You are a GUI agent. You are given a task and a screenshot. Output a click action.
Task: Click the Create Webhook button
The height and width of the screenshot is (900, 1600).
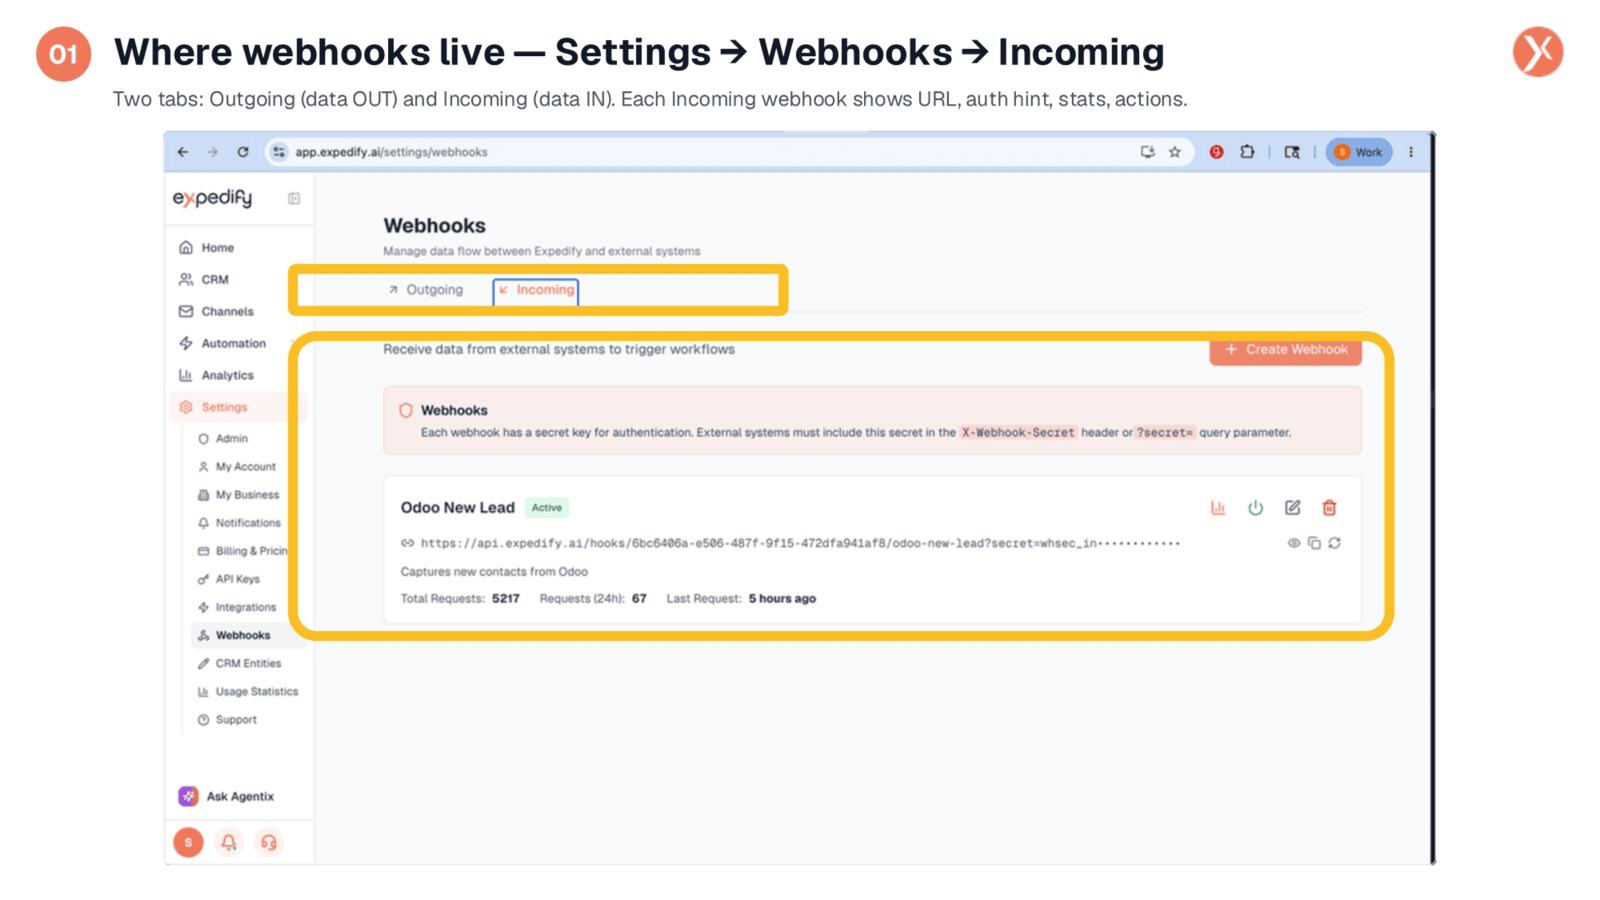[x=1286, y=350]
